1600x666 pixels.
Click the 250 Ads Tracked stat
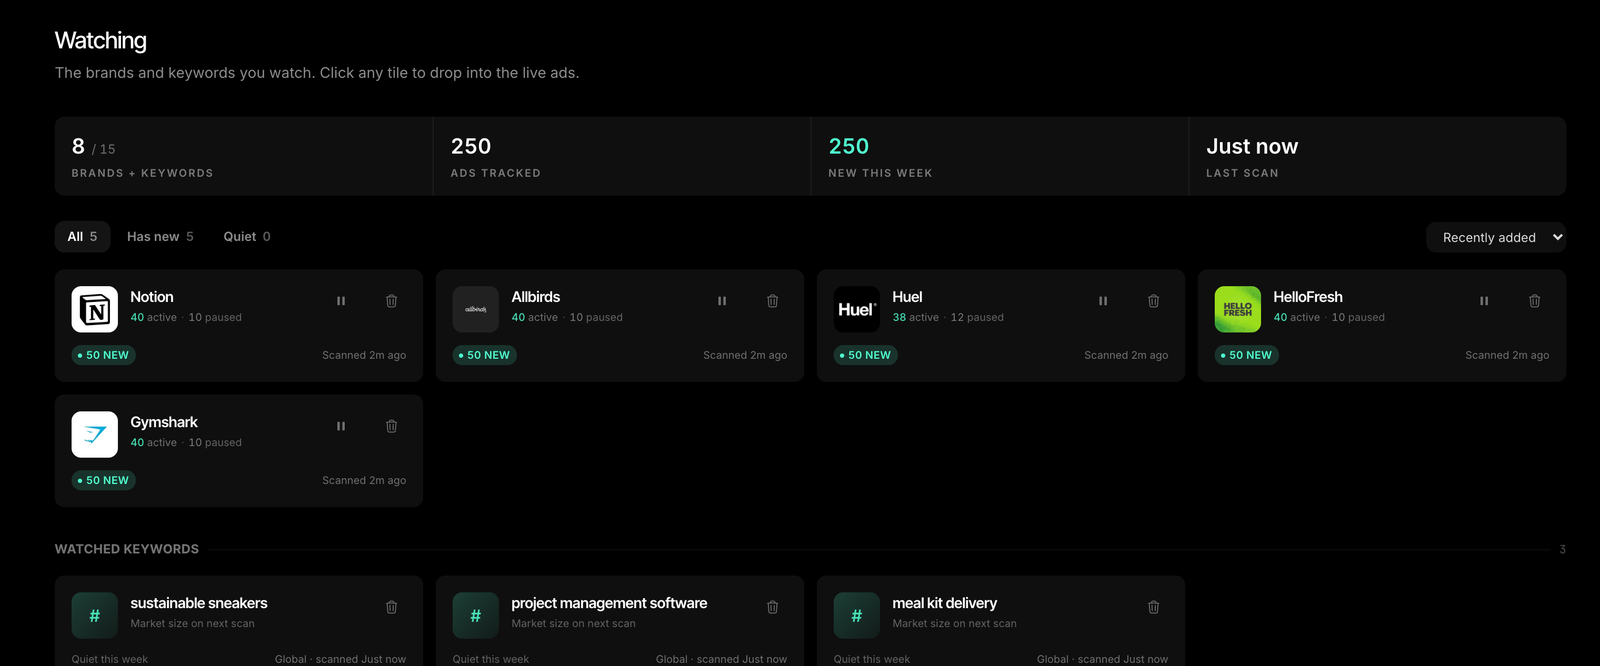pyautogui.click(x=621, y=156)
